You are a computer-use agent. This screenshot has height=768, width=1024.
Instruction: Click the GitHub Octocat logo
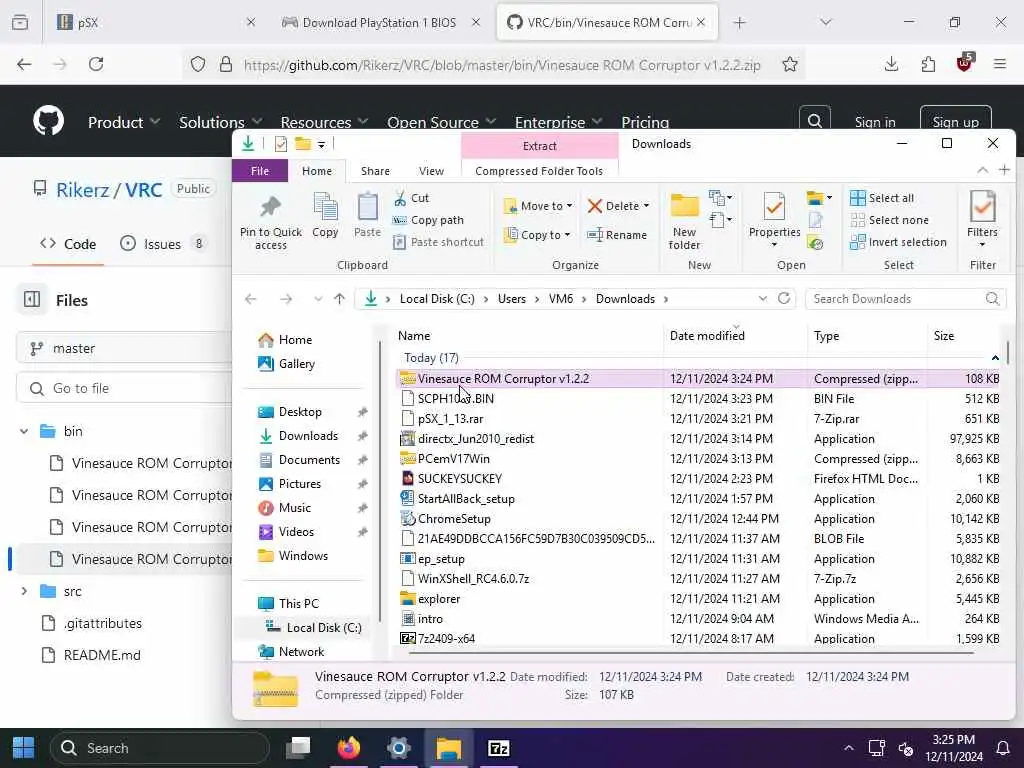point(49,120)
